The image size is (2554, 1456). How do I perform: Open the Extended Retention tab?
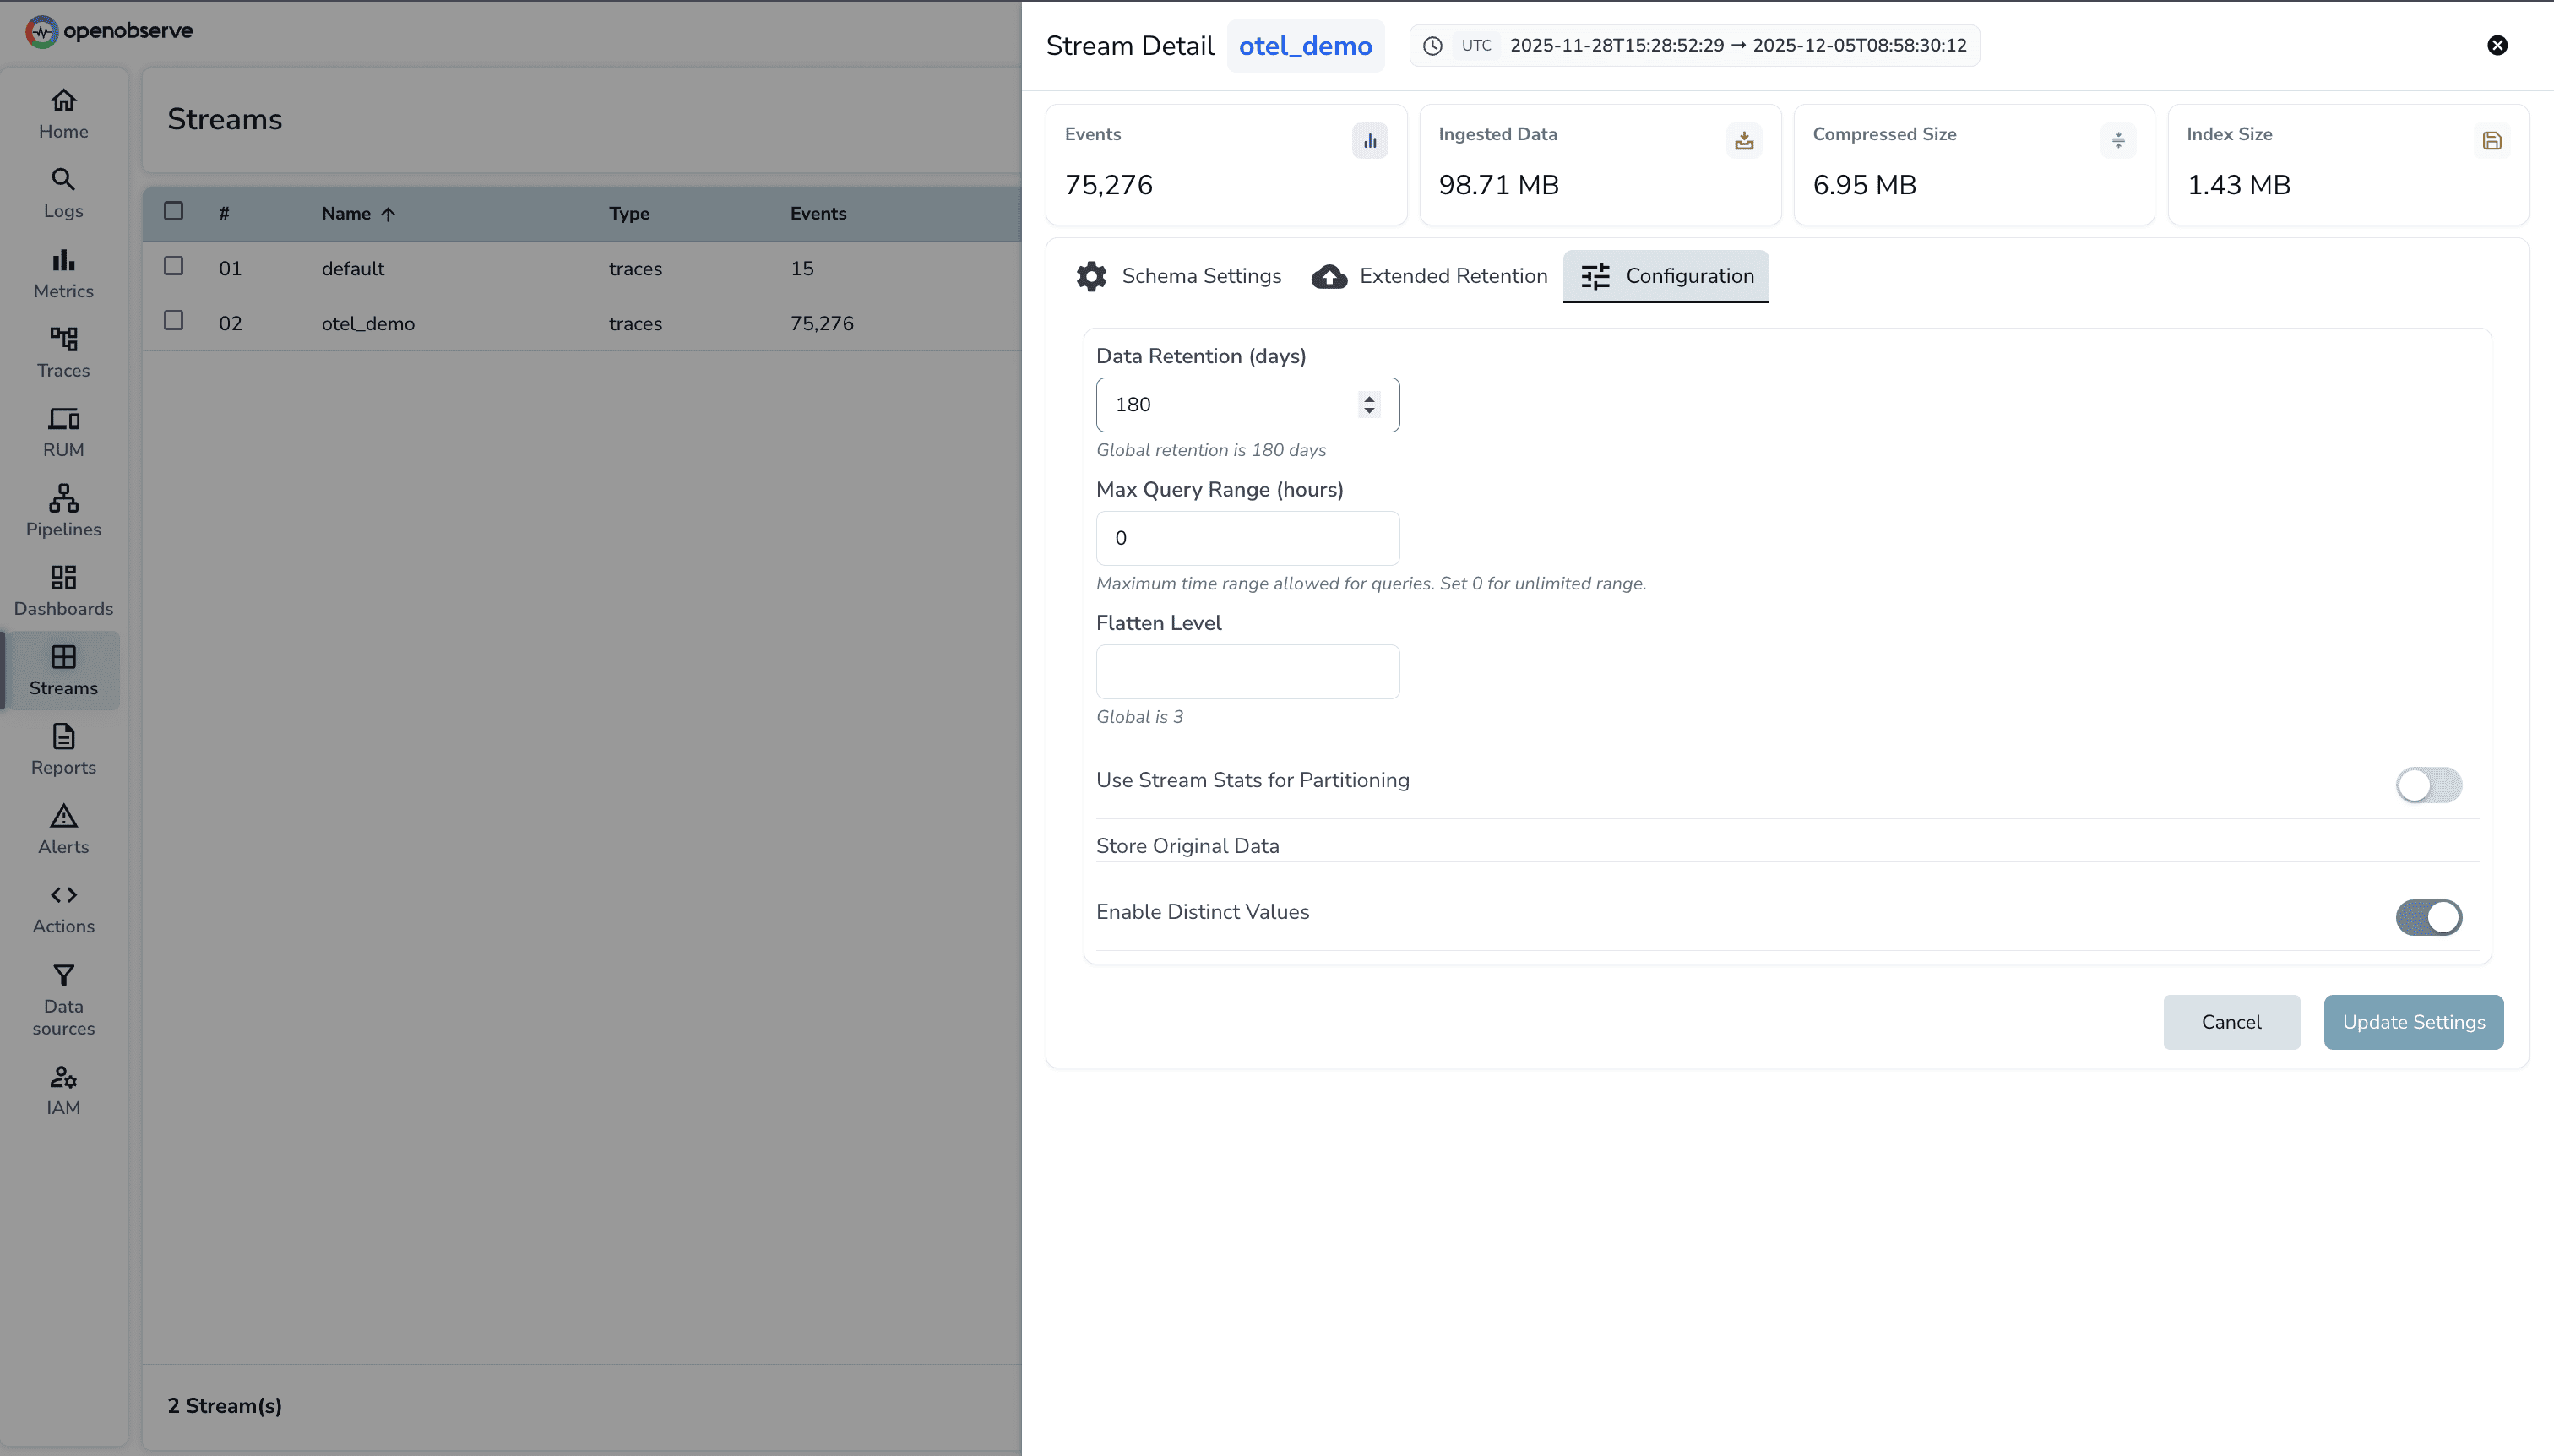coord(1428,276)
